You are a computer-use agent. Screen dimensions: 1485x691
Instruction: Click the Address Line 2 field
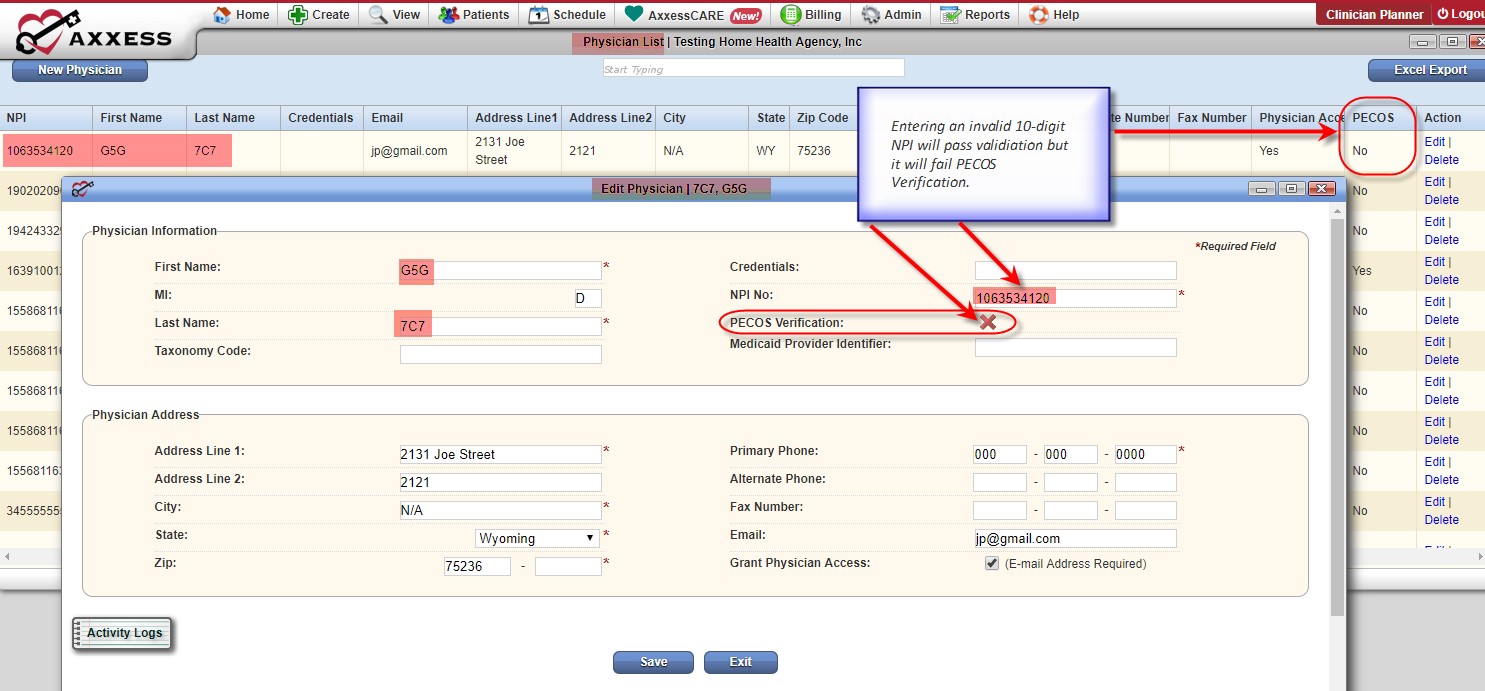click(x=500, y=482)
